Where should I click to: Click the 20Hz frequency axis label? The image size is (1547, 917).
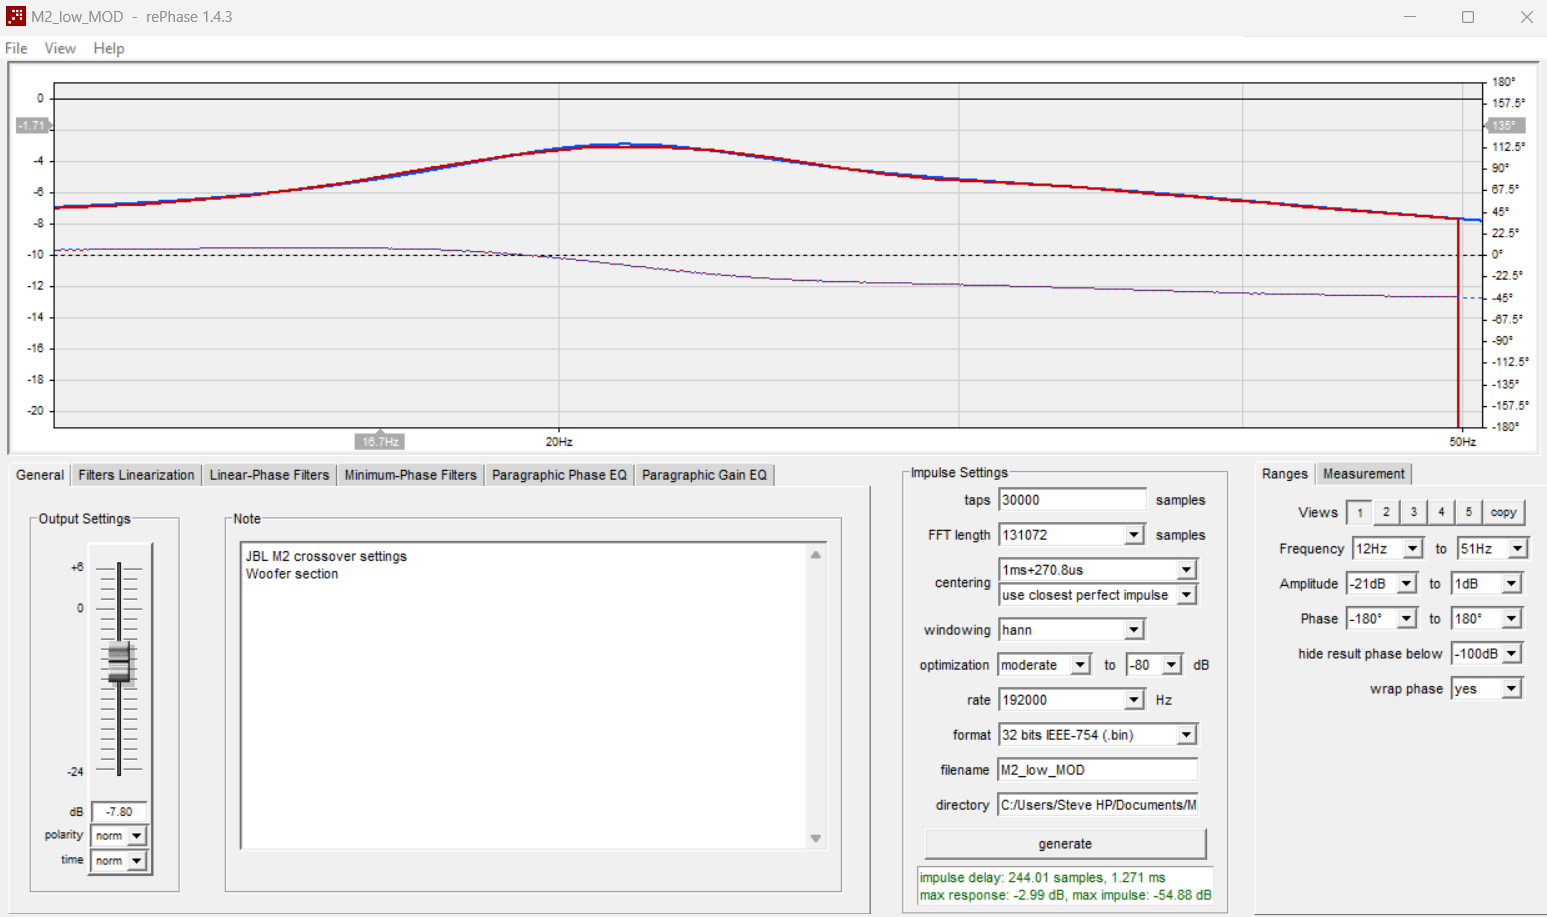click(x=559, y=442)
